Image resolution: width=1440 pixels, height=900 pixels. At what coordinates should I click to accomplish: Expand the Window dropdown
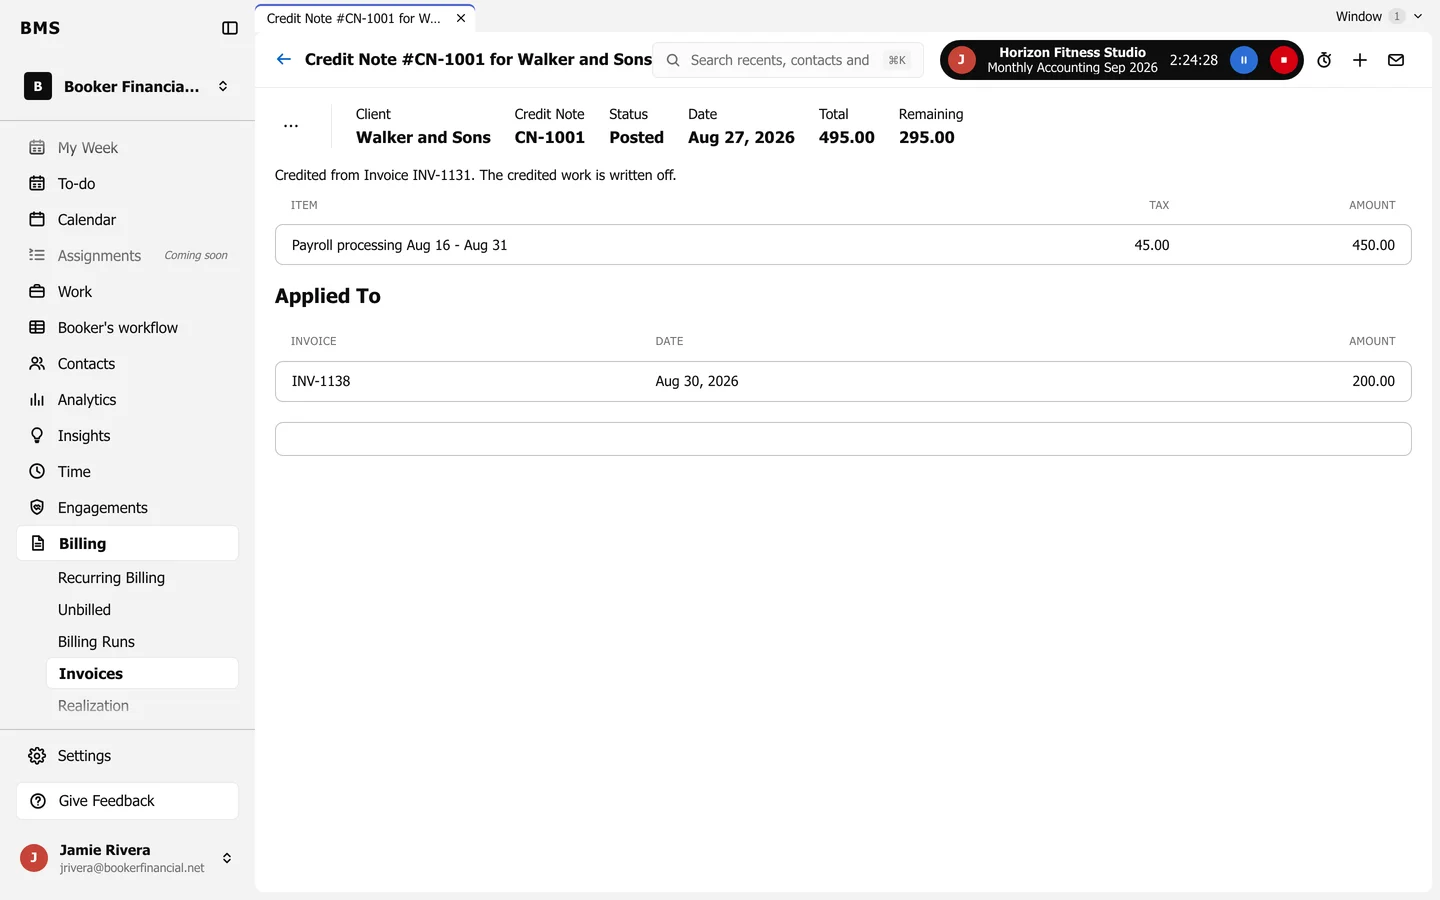click(x=1379, y=16)
